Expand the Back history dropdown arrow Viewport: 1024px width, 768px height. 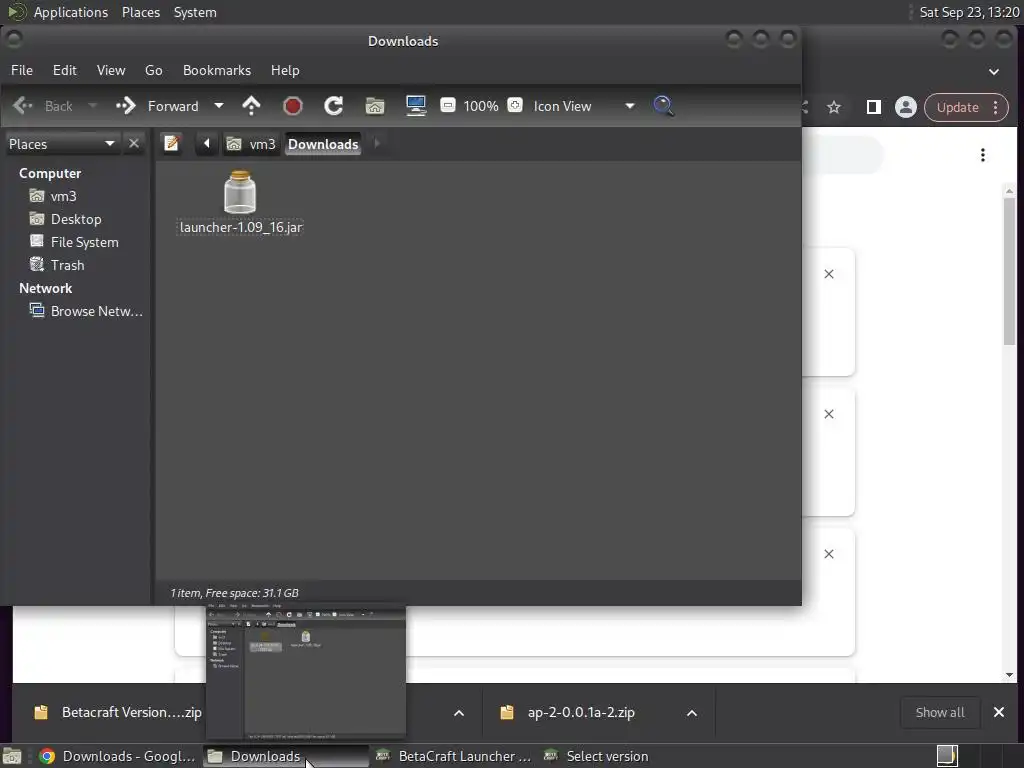click(x=92, y=106)
